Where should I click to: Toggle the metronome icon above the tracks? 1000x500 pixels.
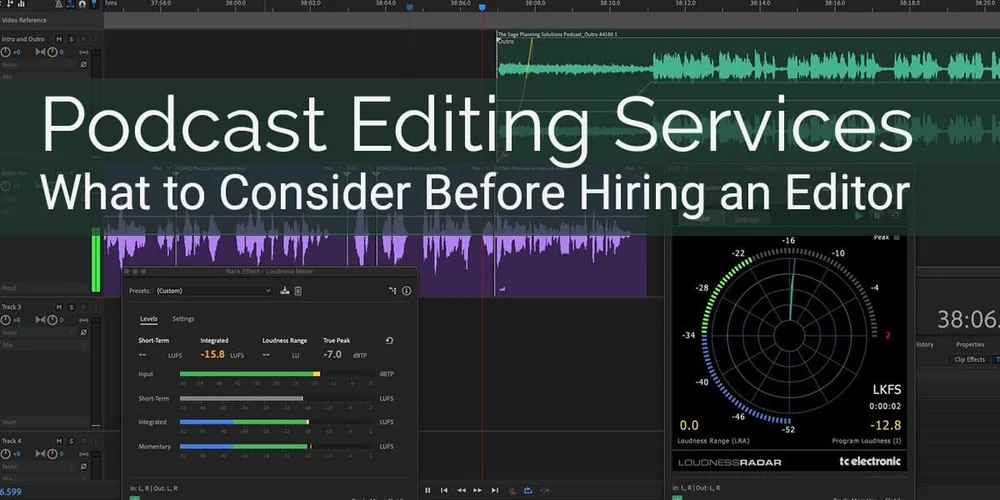57,4
